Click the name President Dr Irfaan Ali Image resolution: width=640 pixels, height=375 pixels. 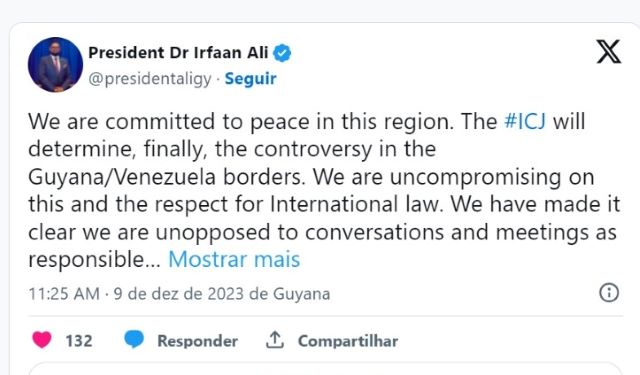[178, 53]
